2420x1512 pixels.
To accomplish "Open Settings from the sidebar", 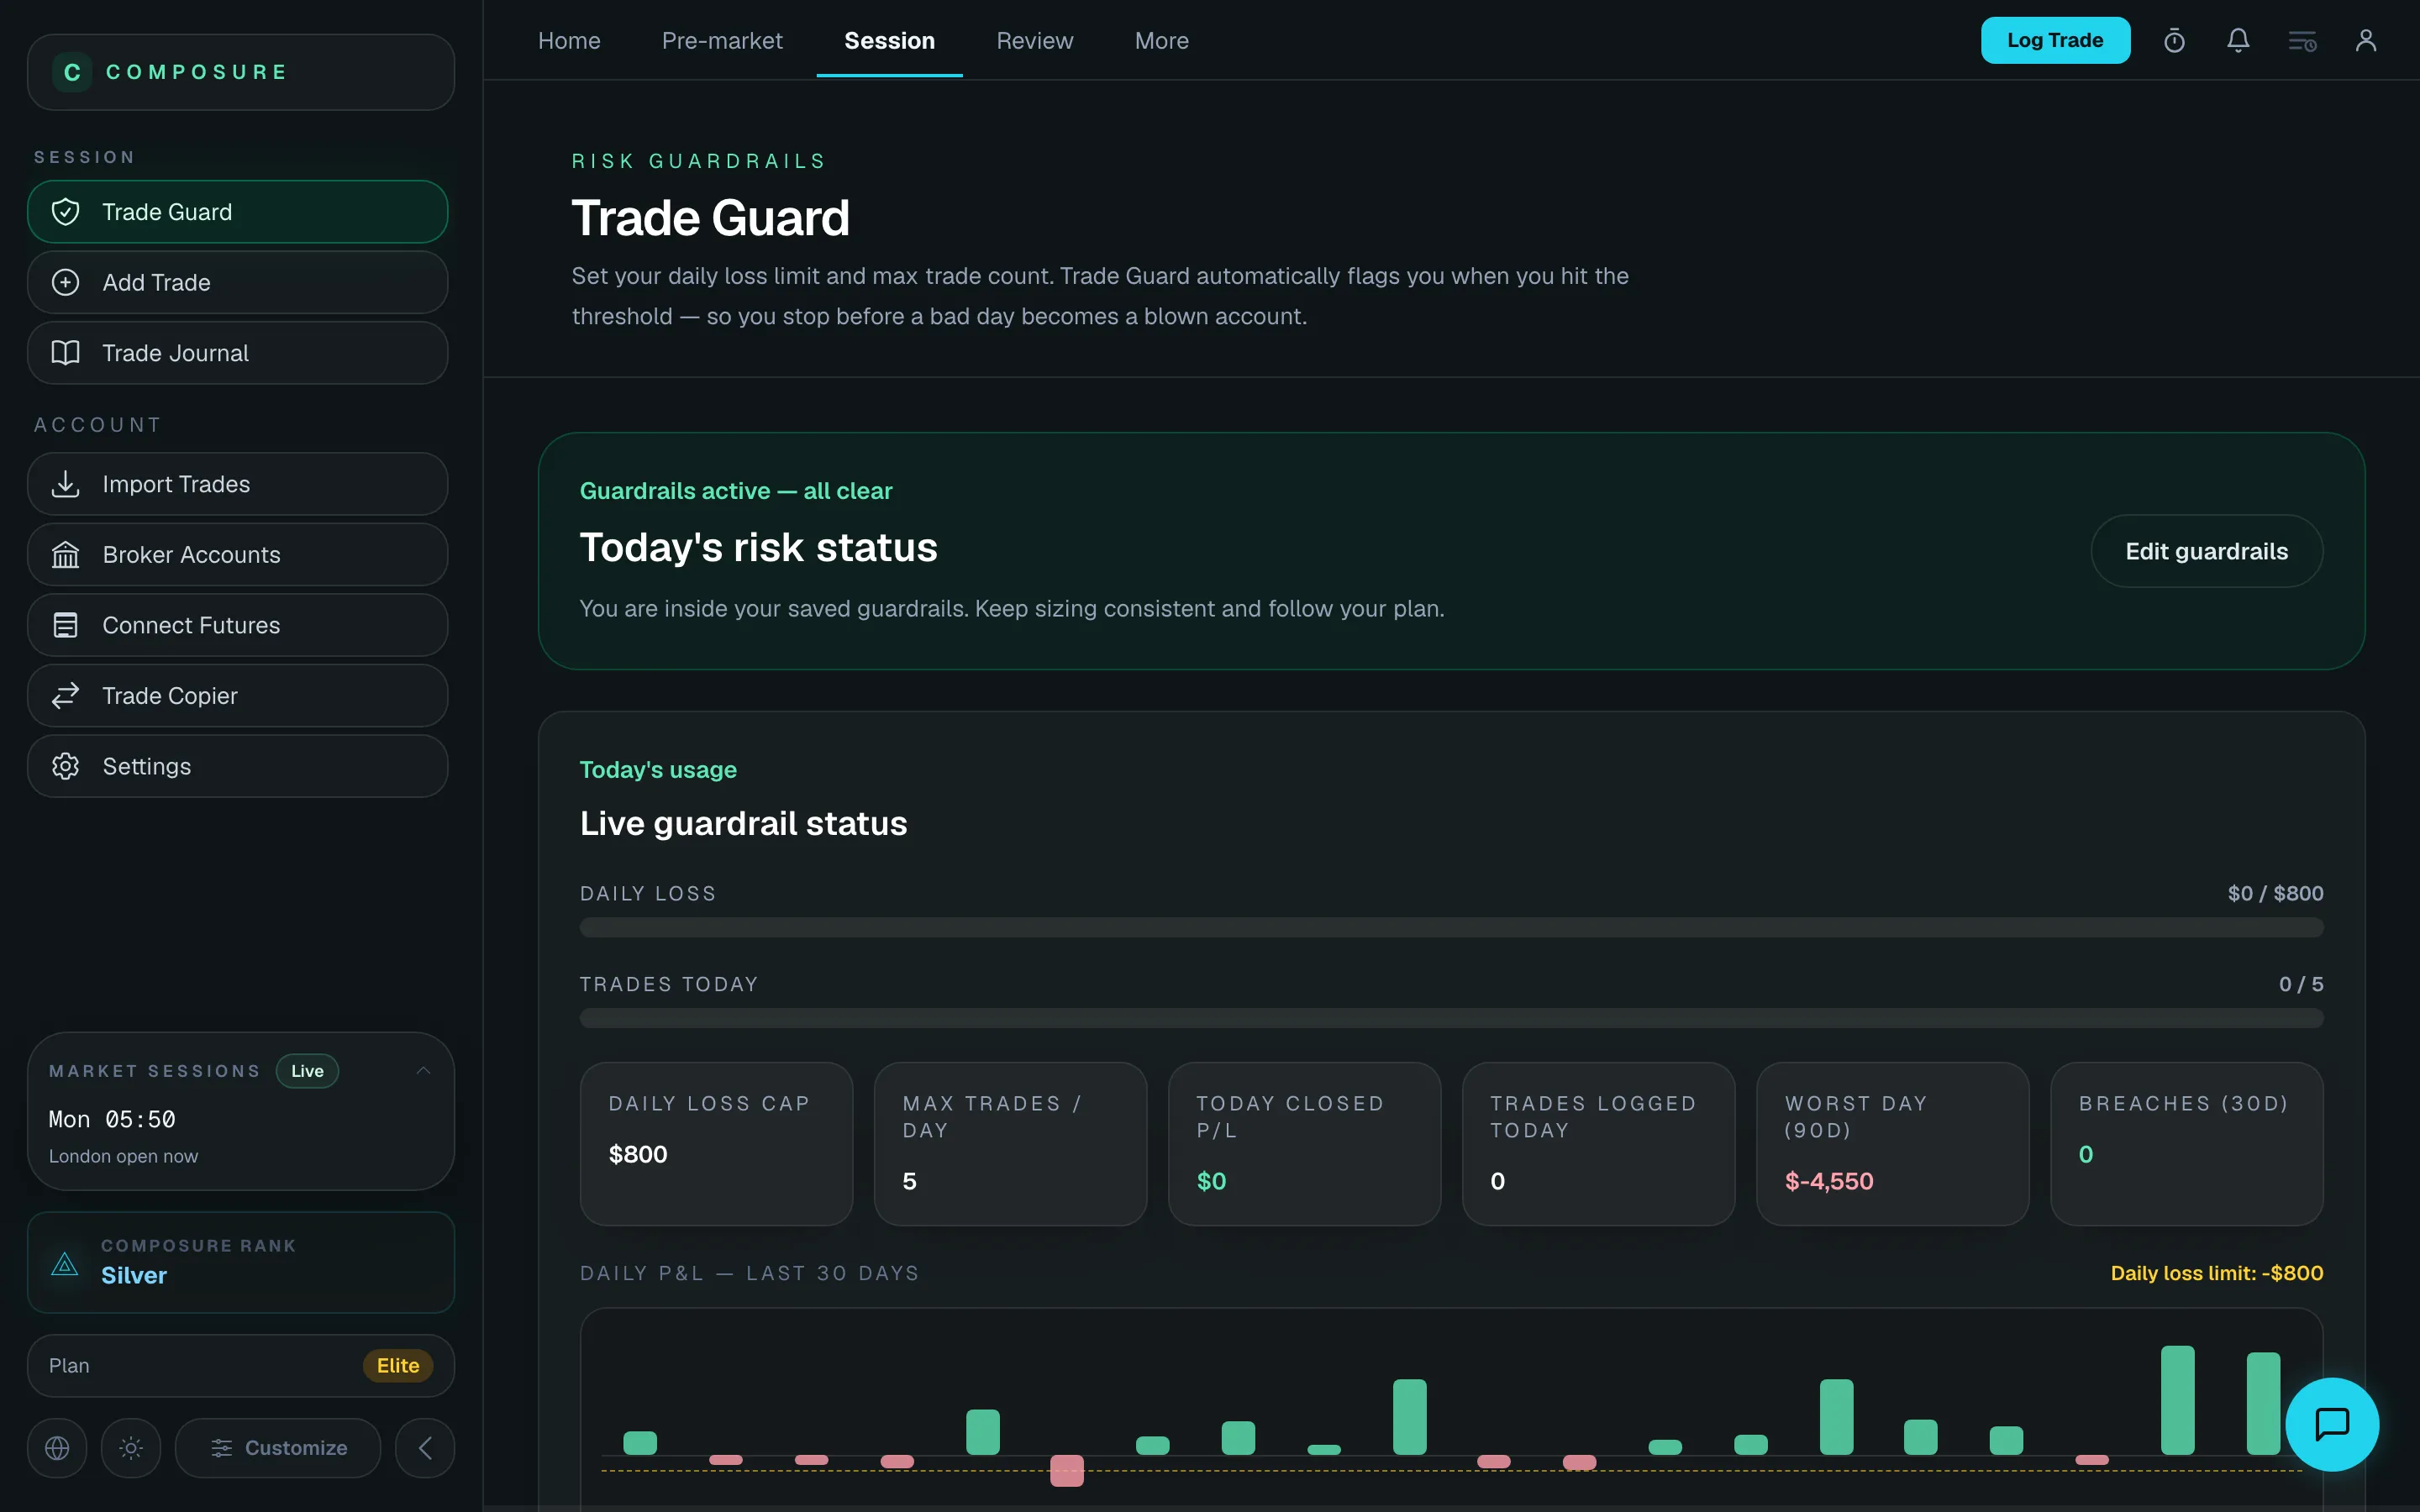I will [x=237, y=766].
